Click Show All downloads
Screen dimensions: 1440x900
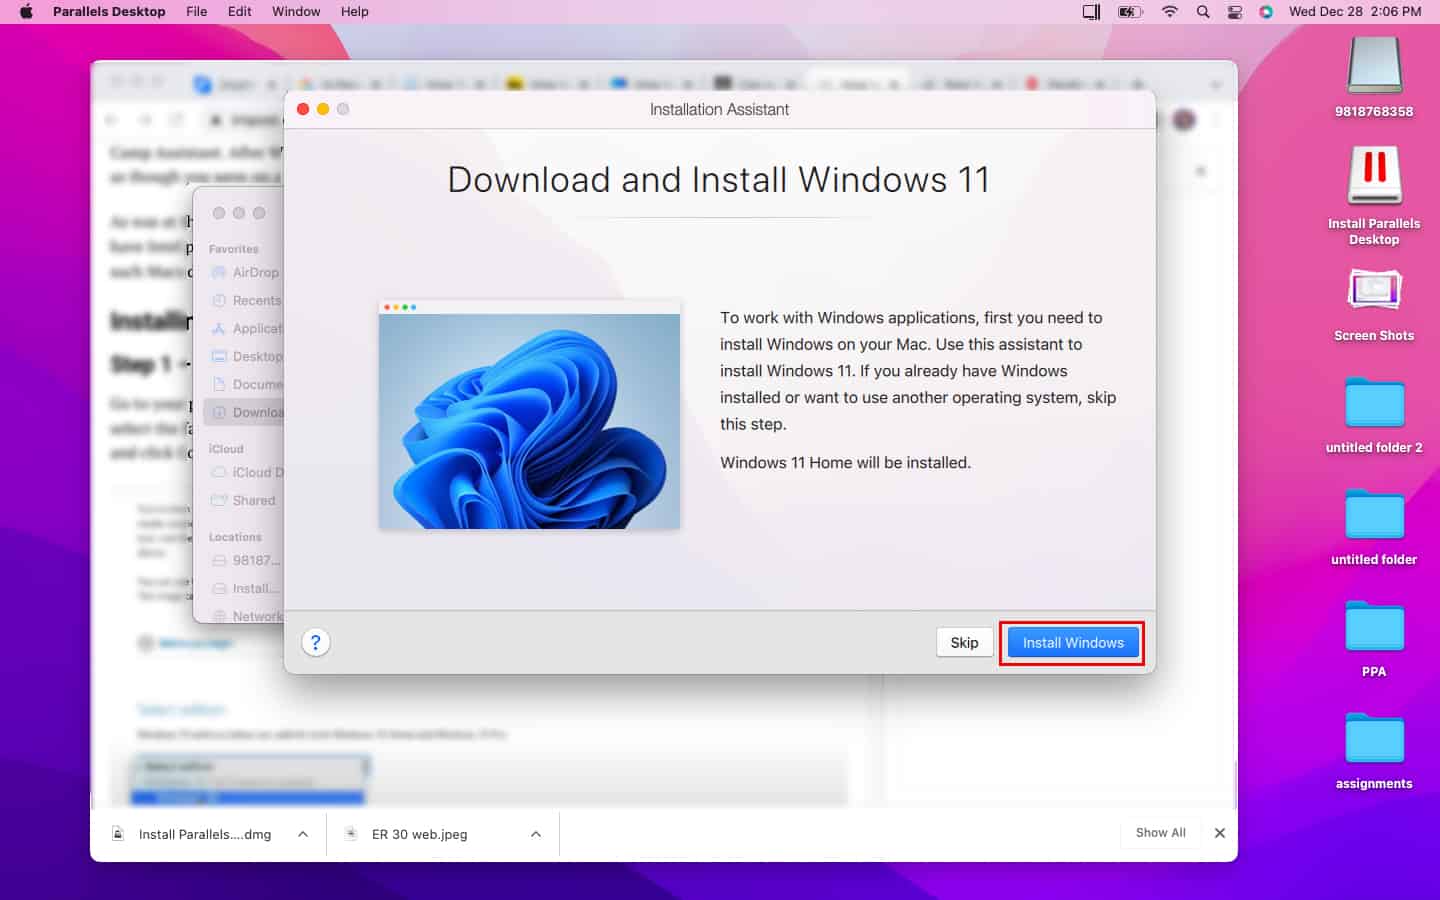[1161, 833]
